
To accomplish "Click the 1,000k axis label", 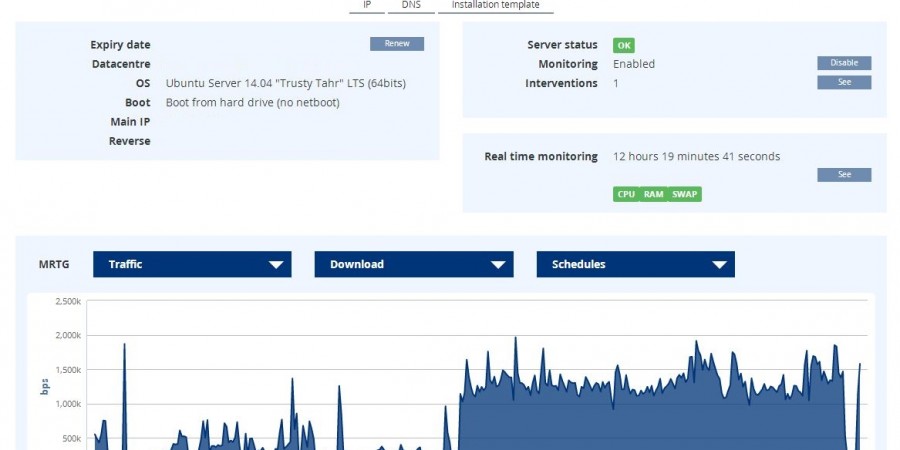I will click(x=68, y=404).
